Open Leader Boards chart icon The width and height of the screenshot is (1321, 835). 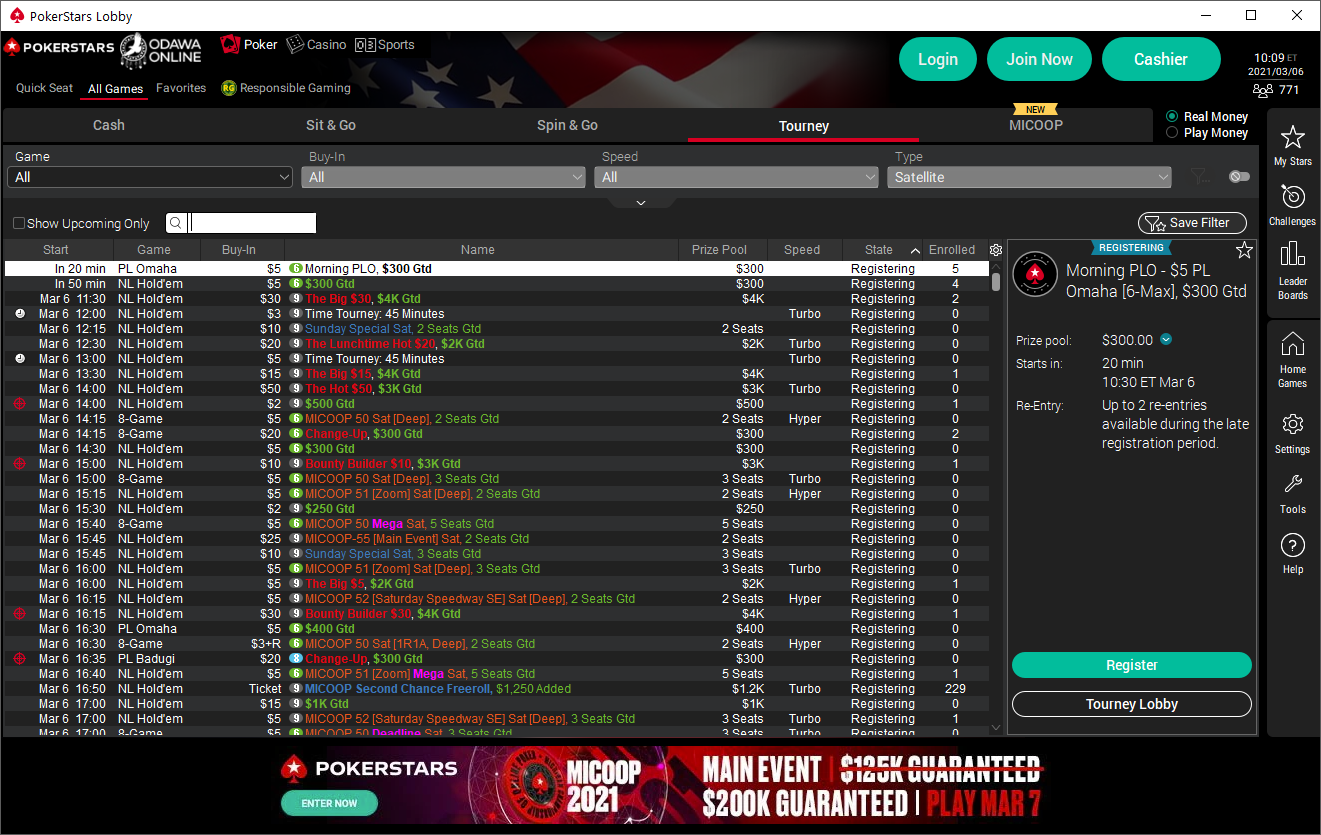pyautogui.click(x=1293, y=254)
